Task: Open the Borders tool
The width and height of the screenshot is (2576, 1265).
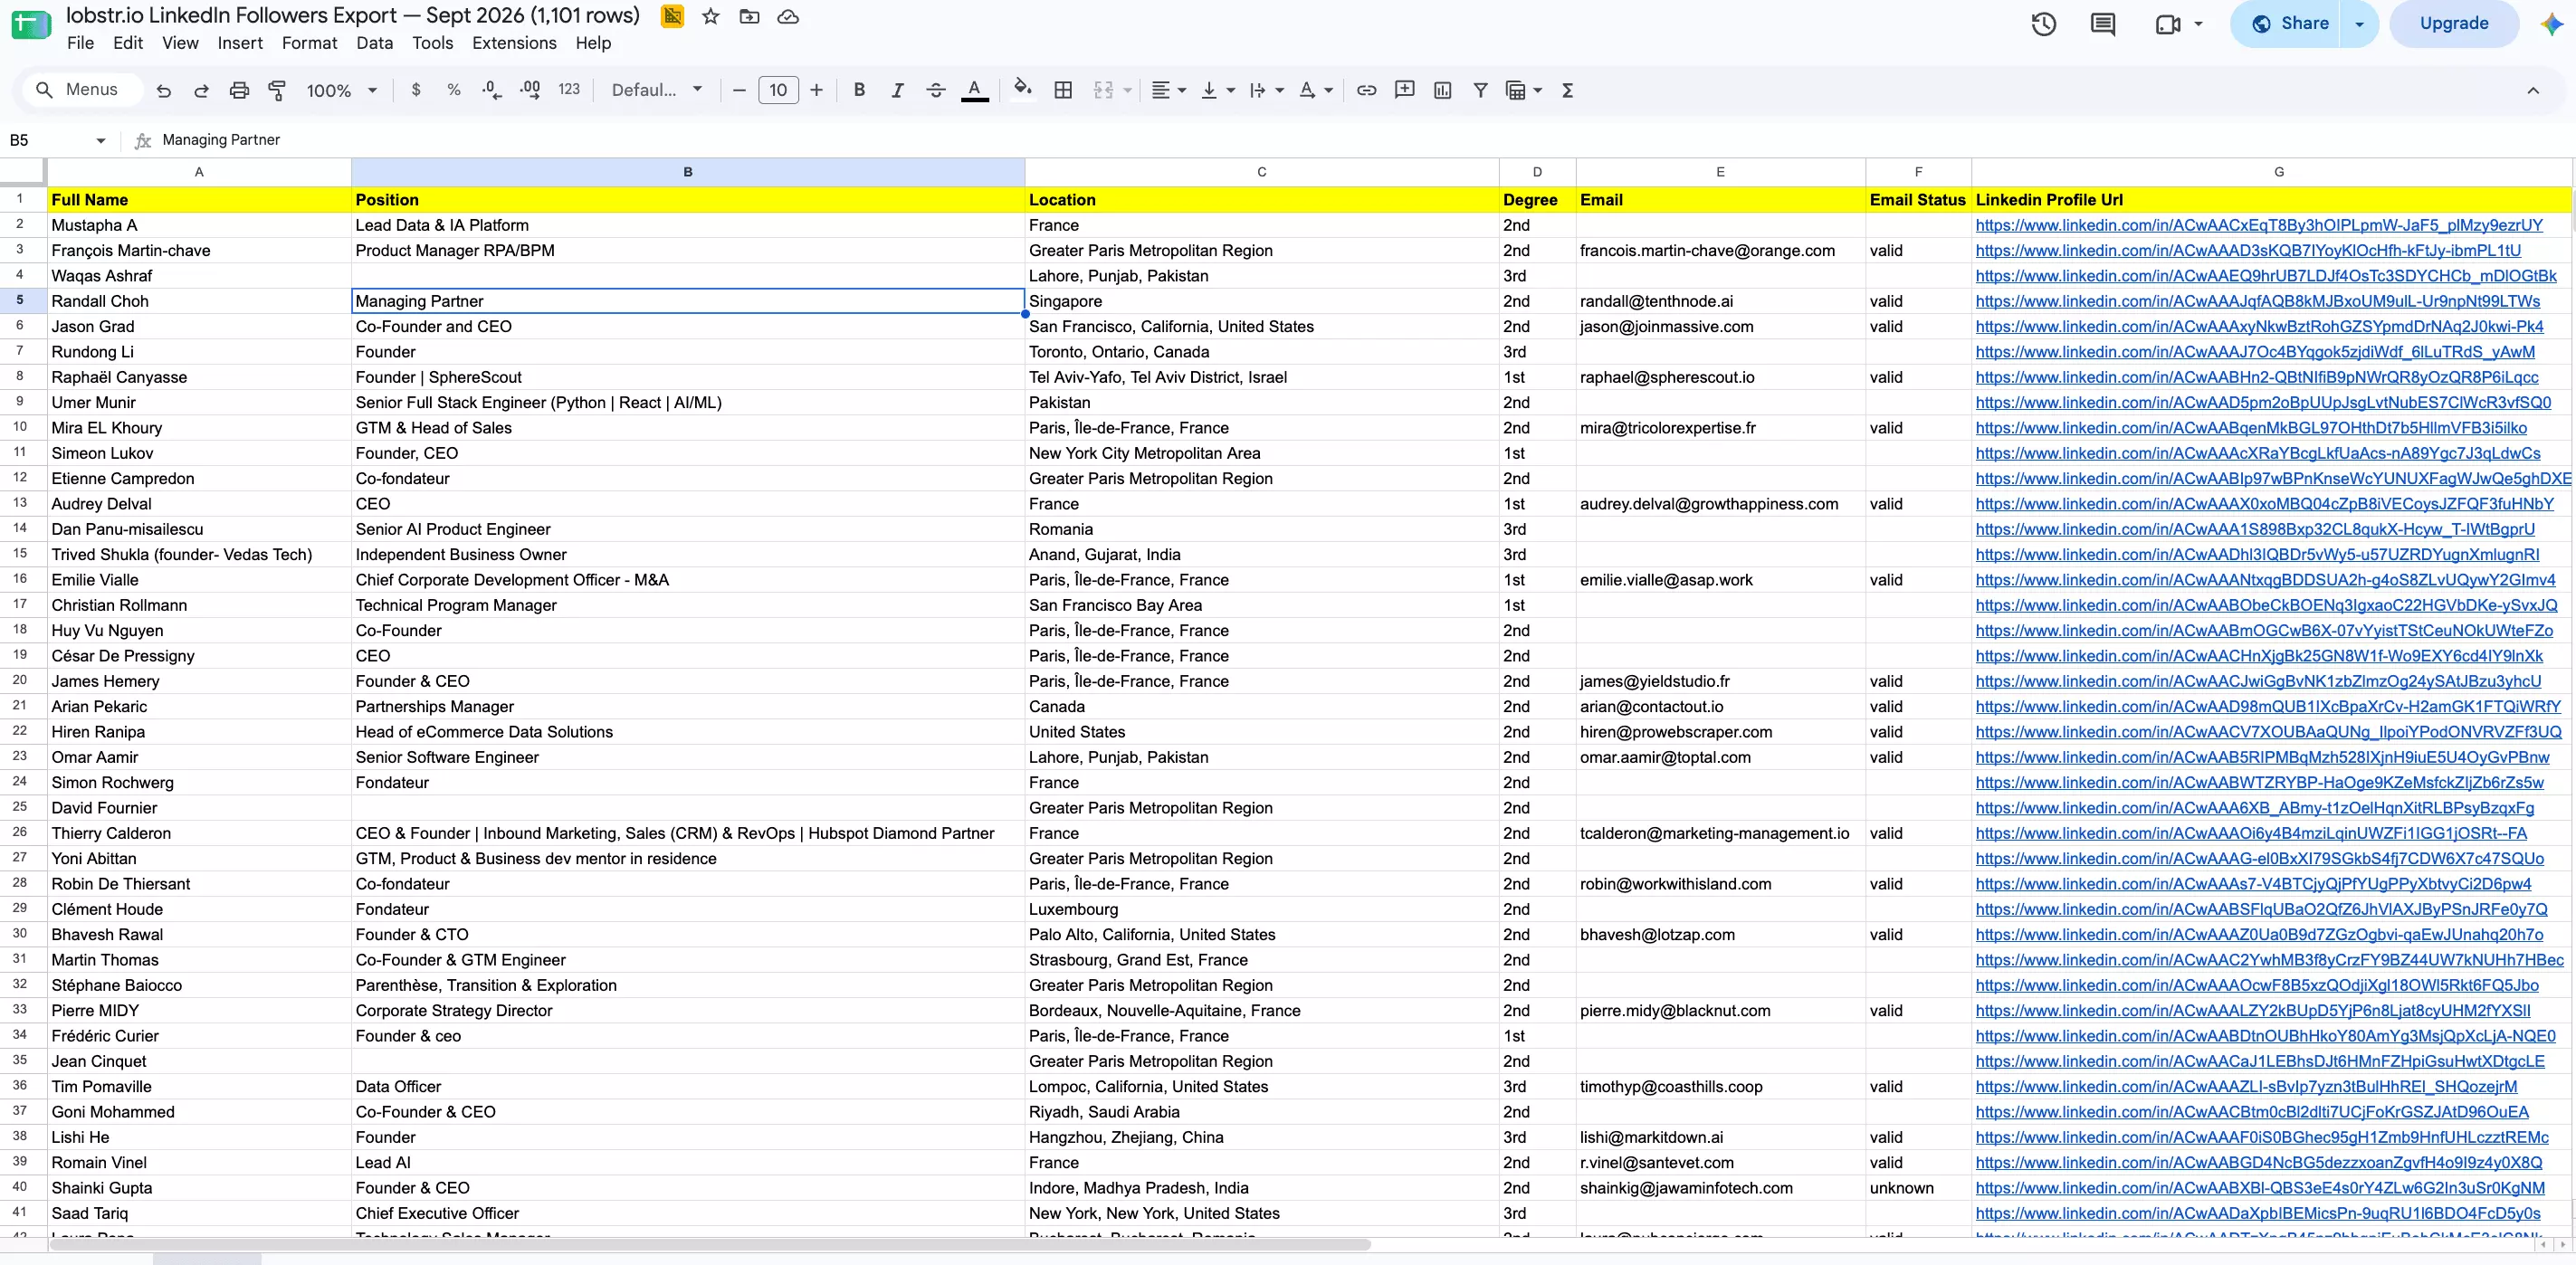Action: click(1063, 90)
